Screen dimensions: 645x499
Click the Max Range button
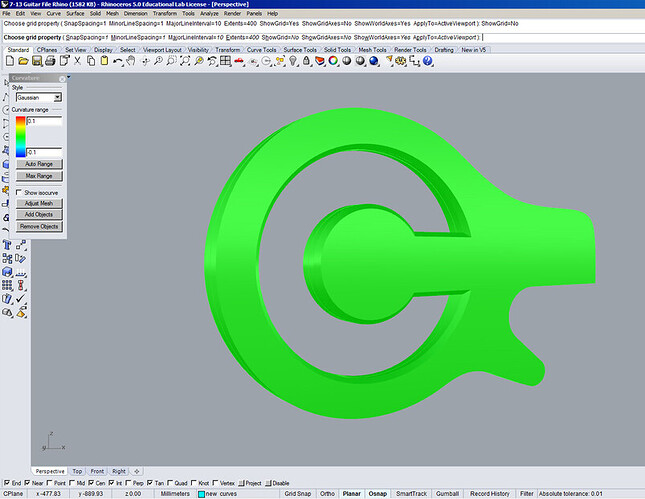click(39, 176)
